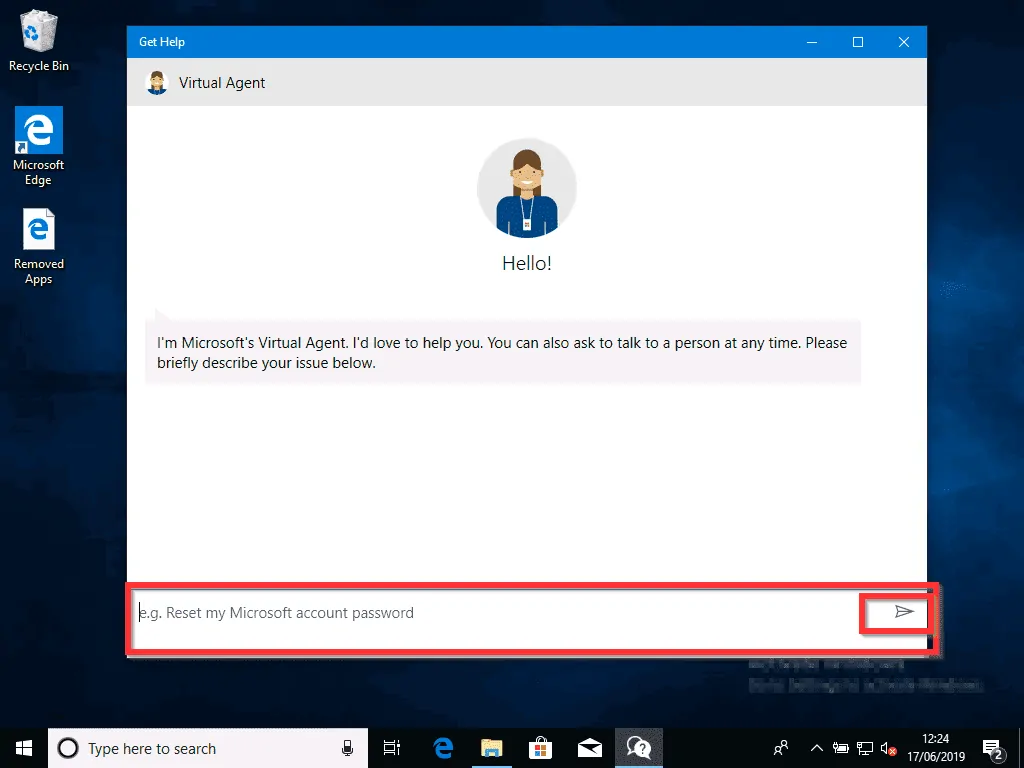
Task: Open Task View on the taskbar
Action: (x=391, y=747)
